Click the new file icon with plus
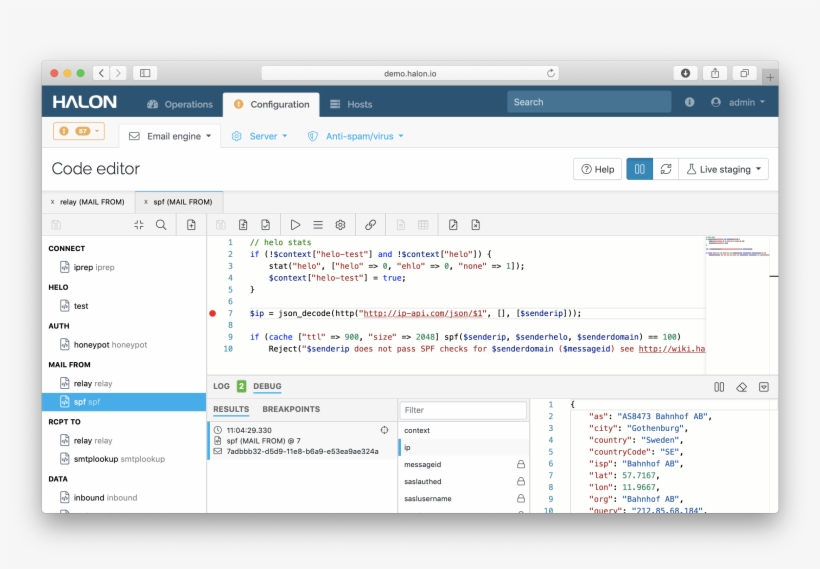The width and height of the screenshot is (820, 569). point(191,225)
